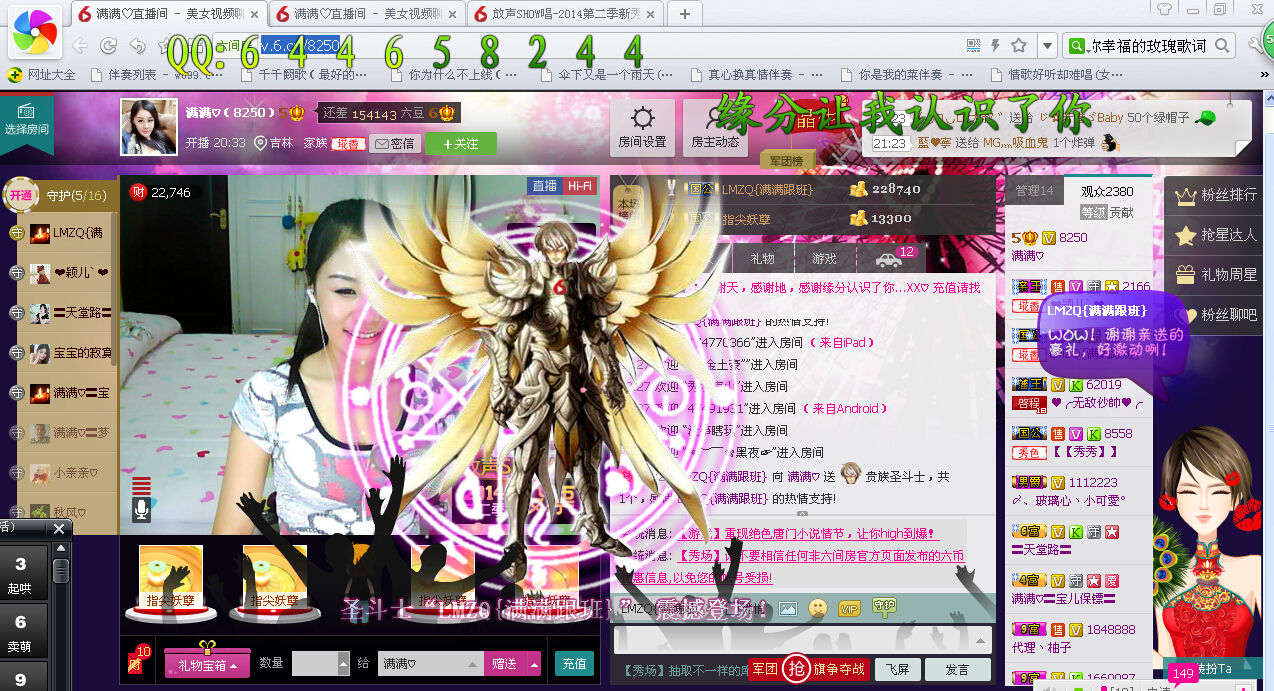Click the 充值 recharge button

(x=574, y=663)
